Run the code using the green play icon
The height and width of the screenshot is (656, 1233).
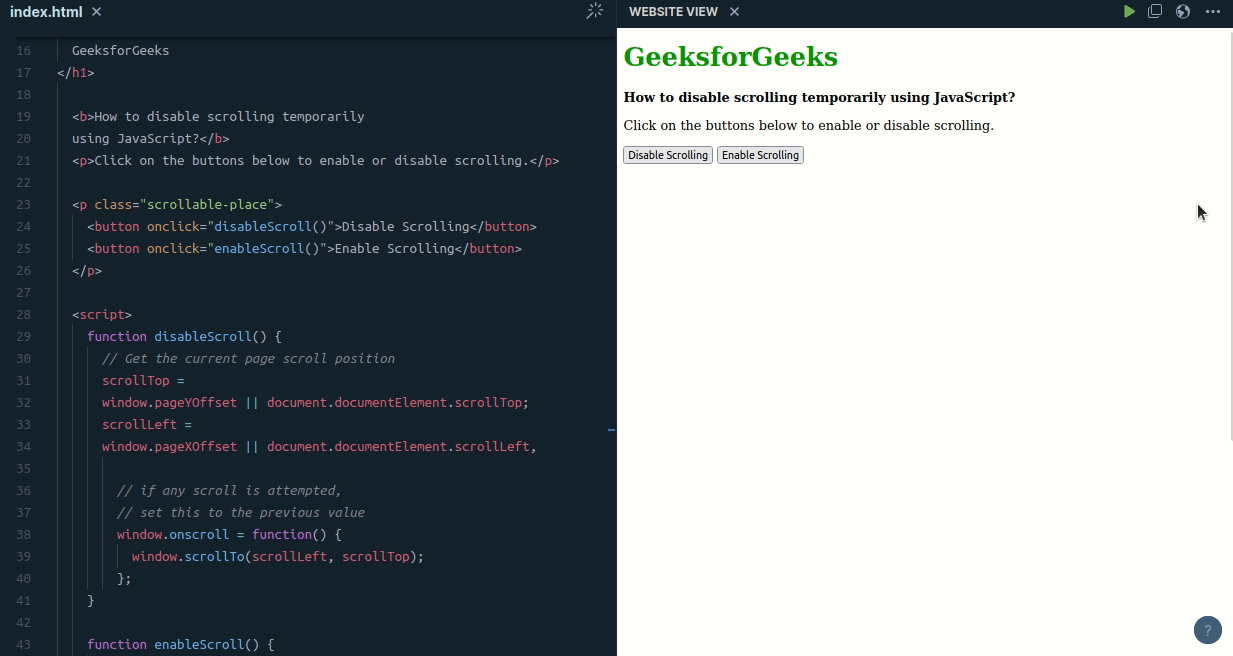coord(1129,11)
